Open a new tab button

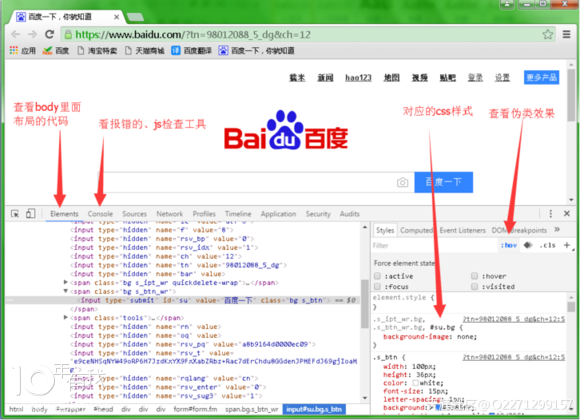[x=135, y=17]
